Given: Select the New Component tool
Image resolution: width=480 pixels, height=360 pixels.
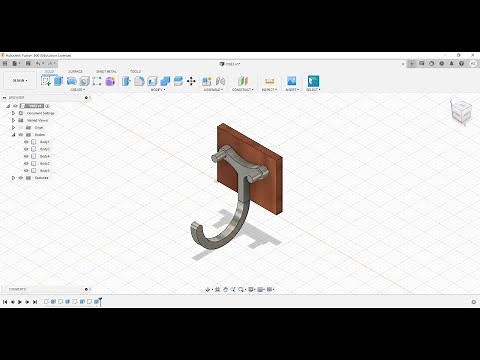Looking at the screenshot, I should 207,81.
